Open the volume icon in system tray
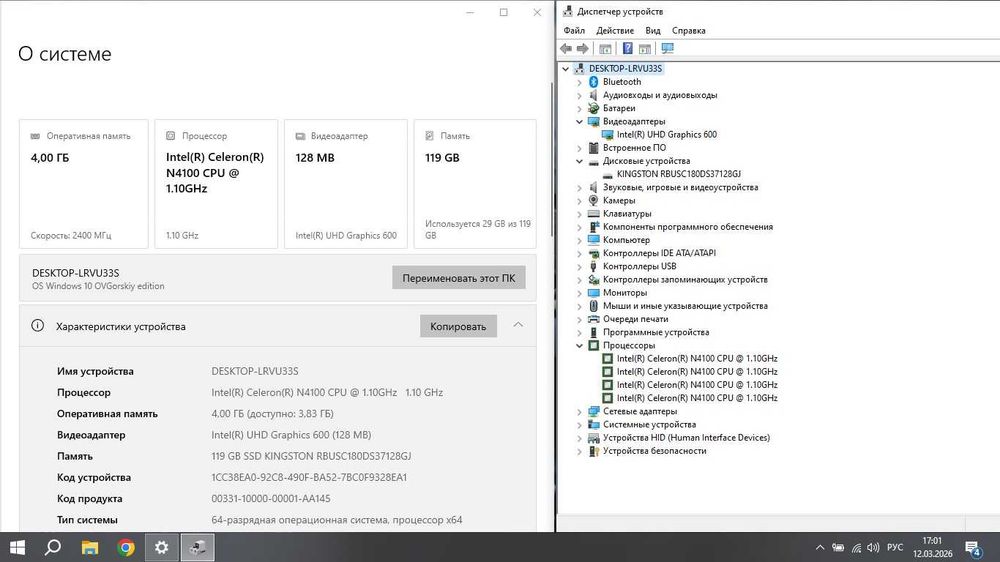The image size is (1000, 562). click(873, 547)
